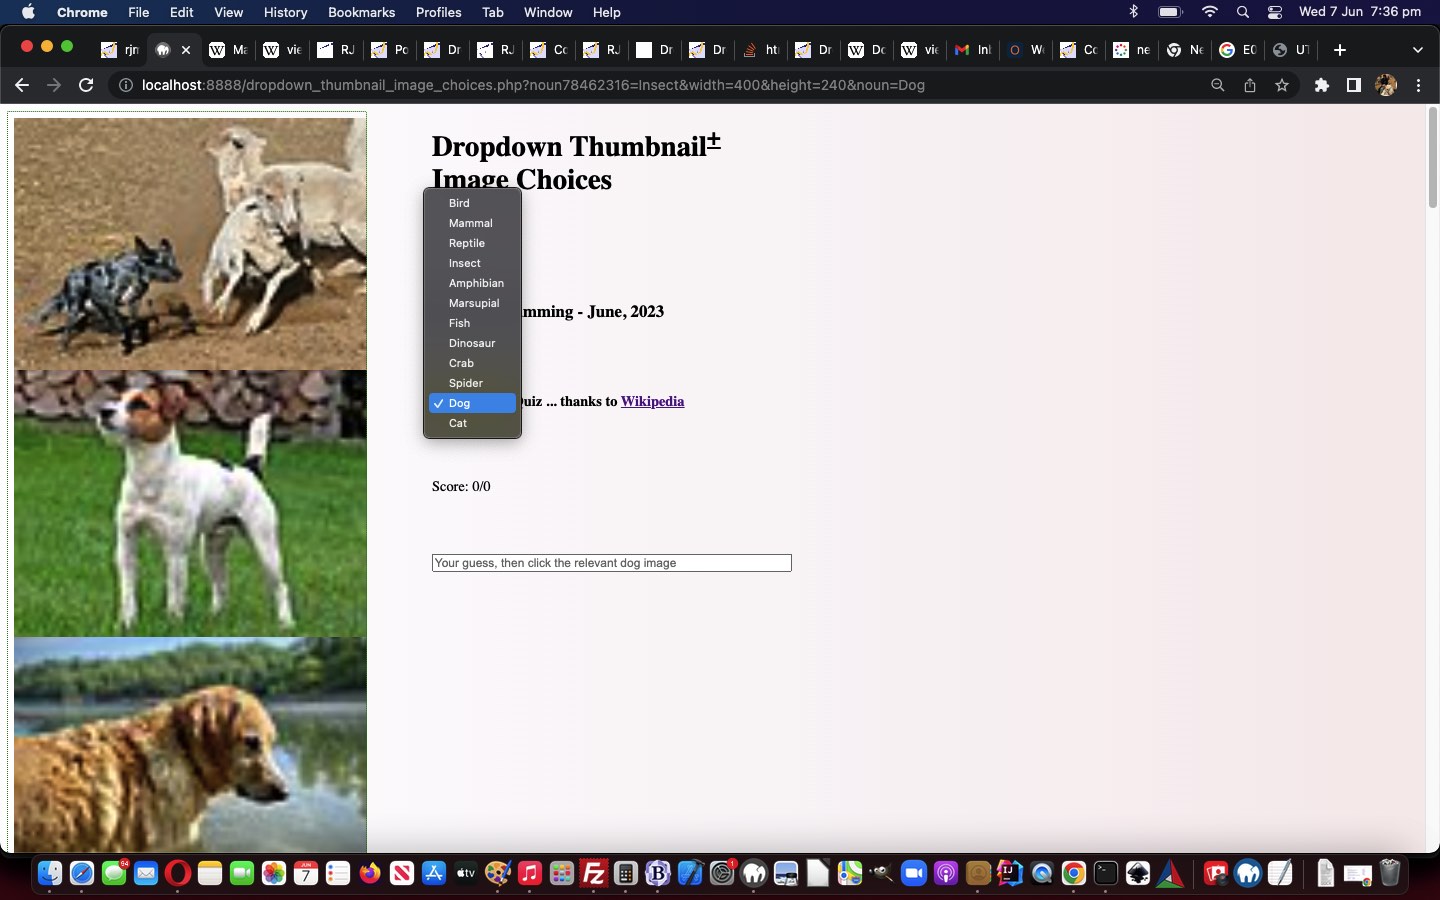This screenshot has width=1440, height=900.
Task: Open Spotlight search in menu bar
Action: click(1242, 12)
